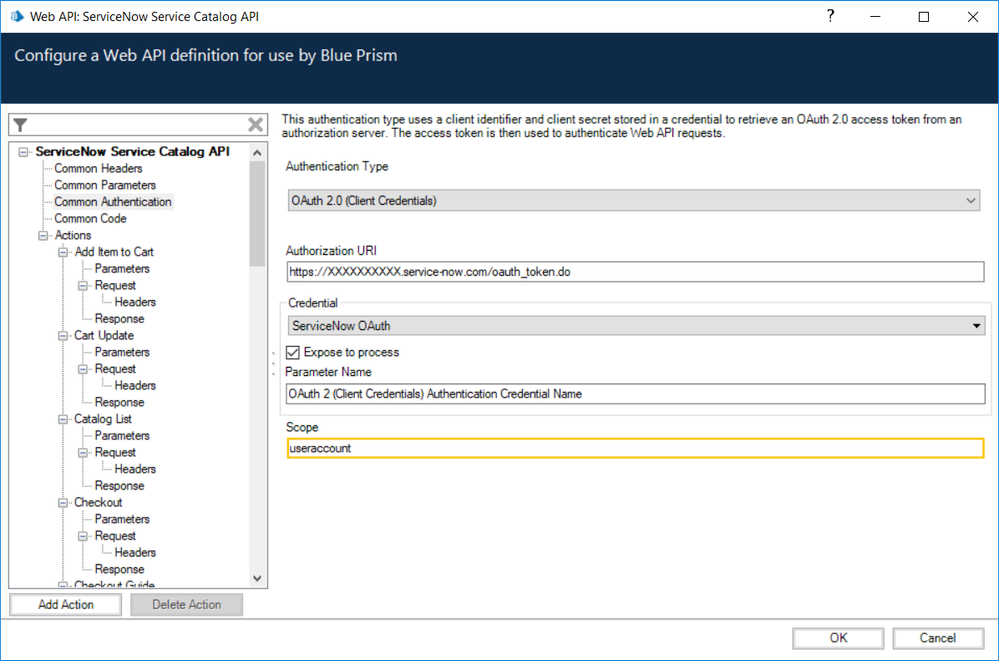999x661 pixels.
Task: Collapse the Cart Update Request node
Action: point(84,369)
